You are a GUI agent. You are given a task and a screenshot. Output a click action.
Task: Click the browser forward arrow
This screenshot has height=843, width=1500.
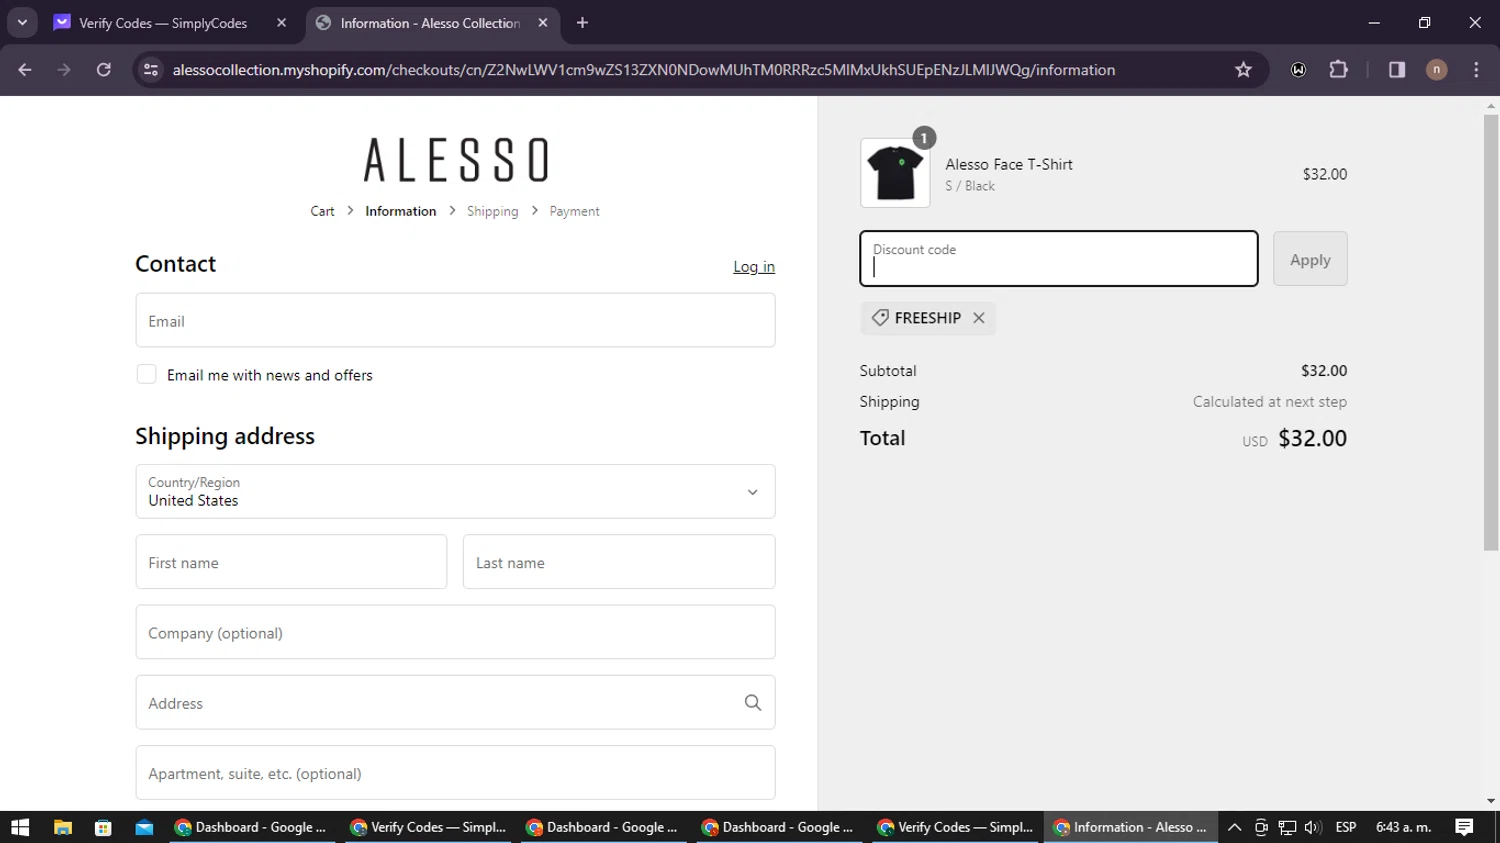click(x=64, y=70)
